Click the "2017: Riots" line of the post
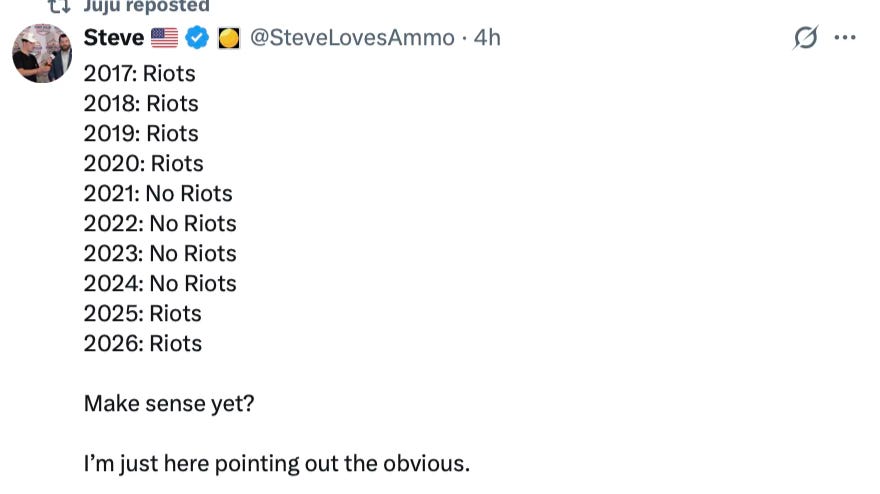Image resolution: width=880 pixels, height=494 pixels. coord(139,73)
